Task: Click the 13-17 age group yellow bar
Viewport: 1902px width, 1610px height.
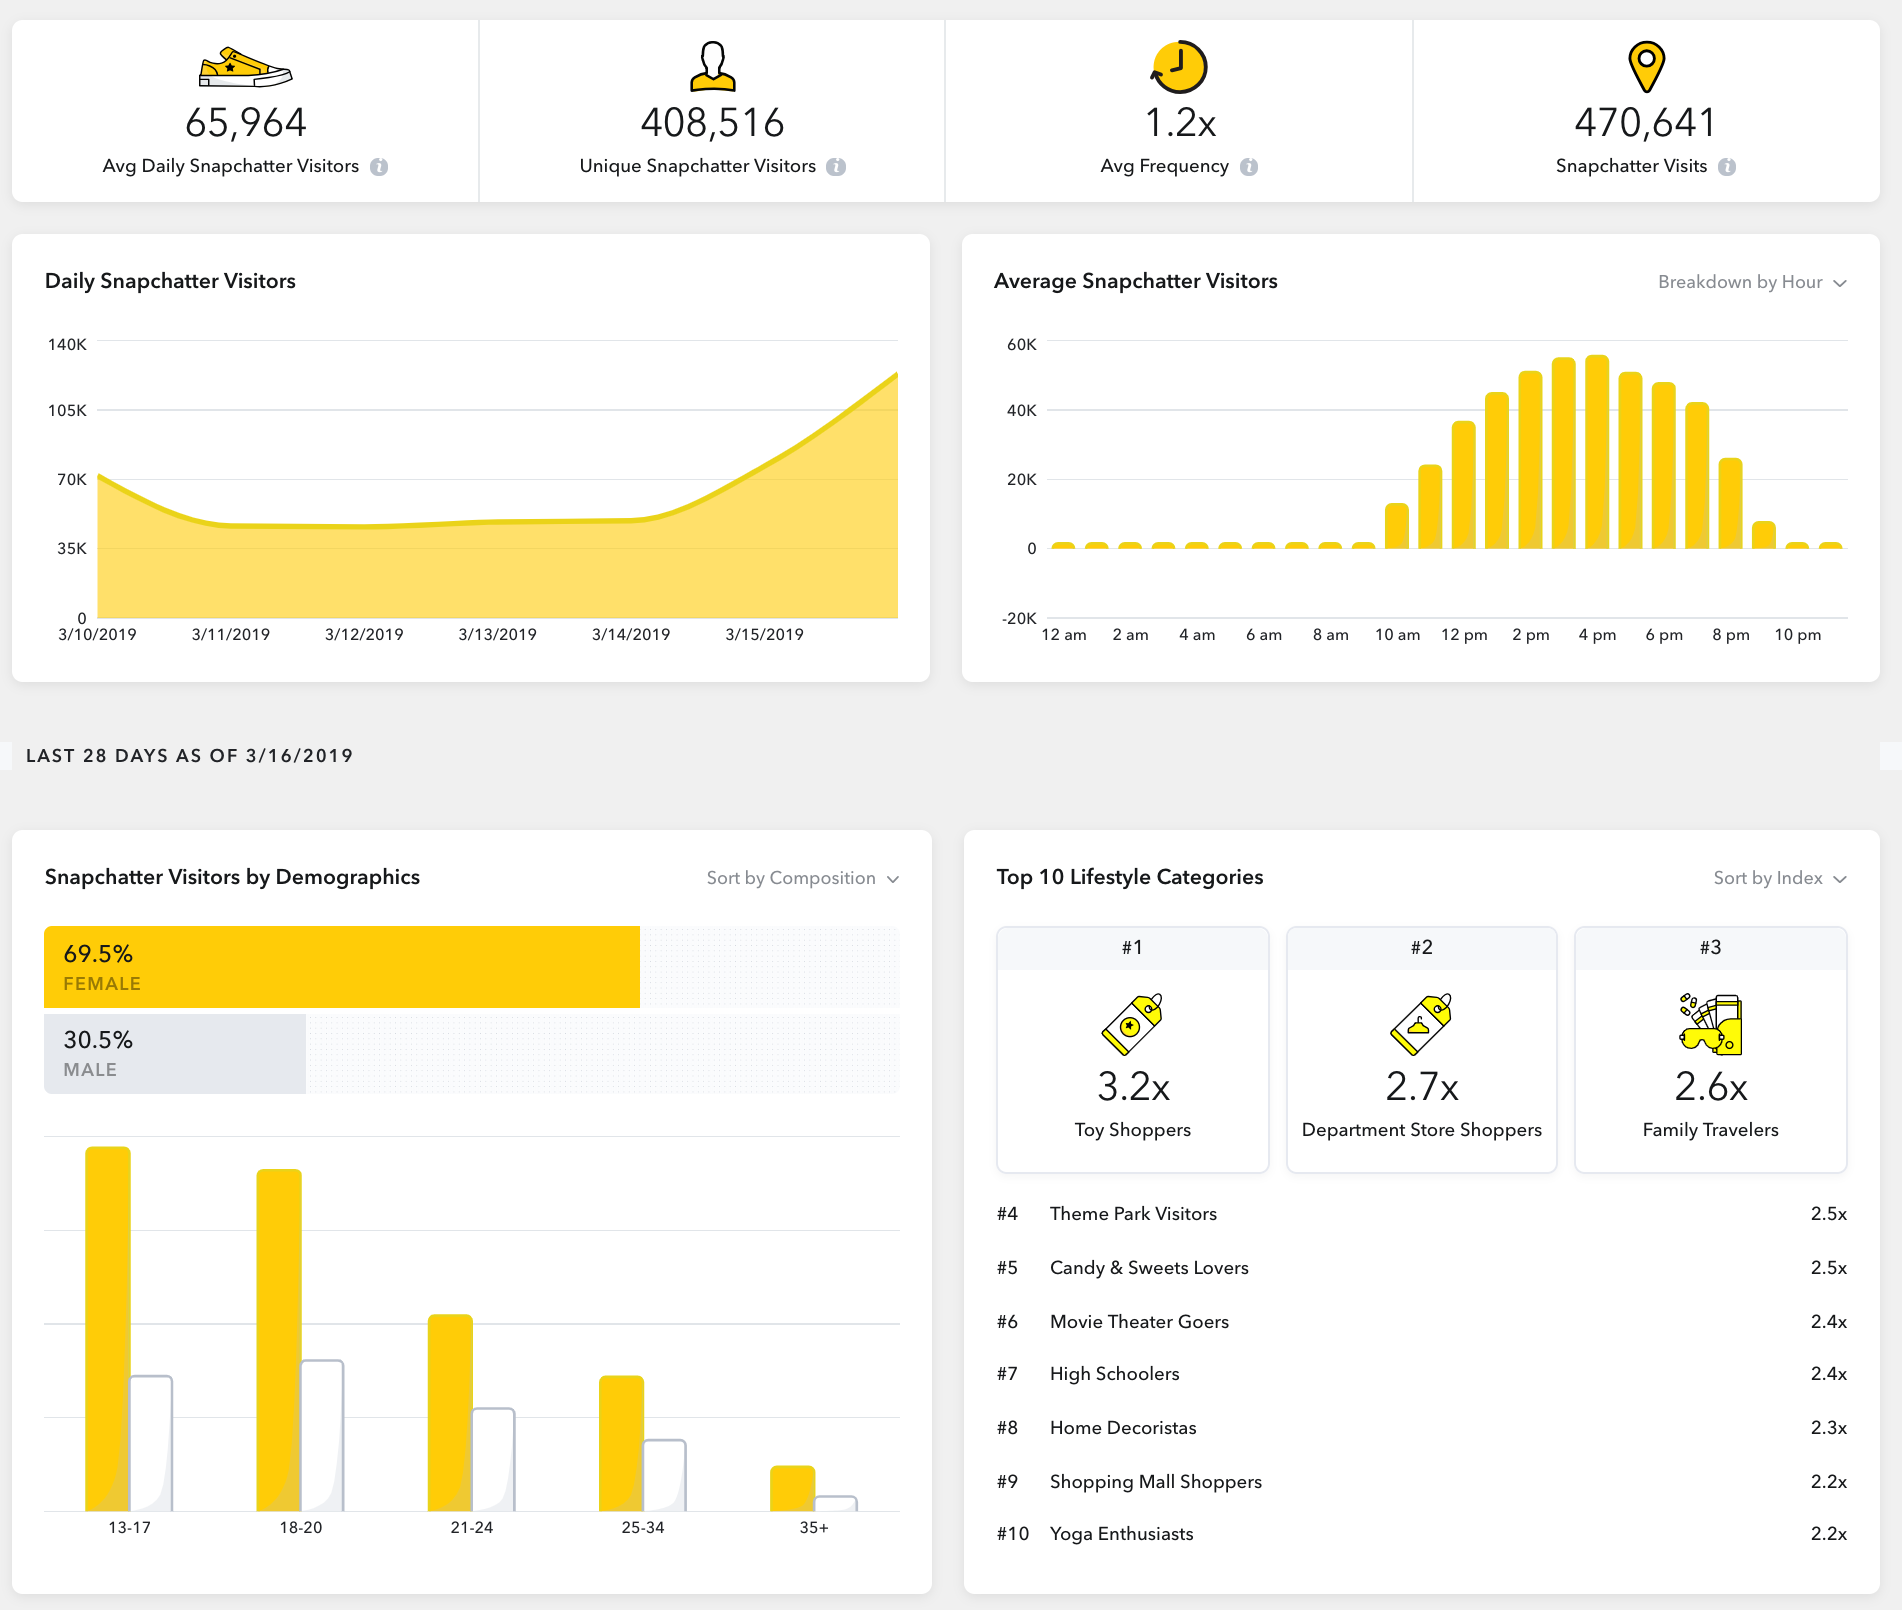Action: [108, 1329]
